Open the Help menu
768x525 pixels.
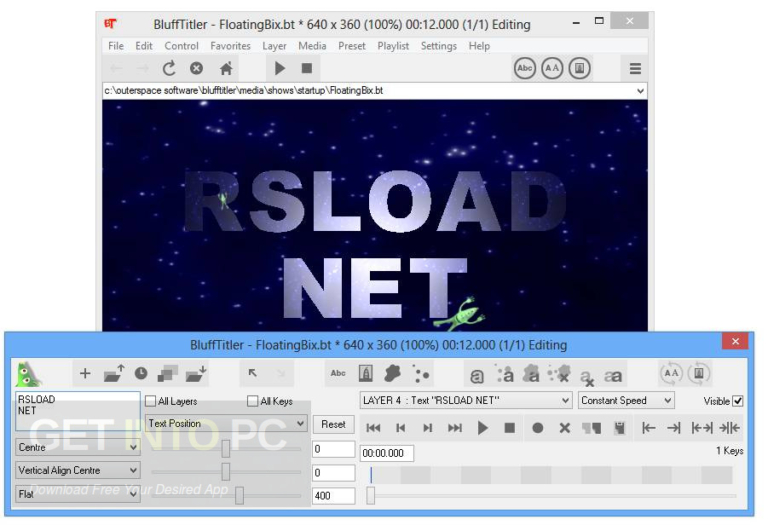479,46
